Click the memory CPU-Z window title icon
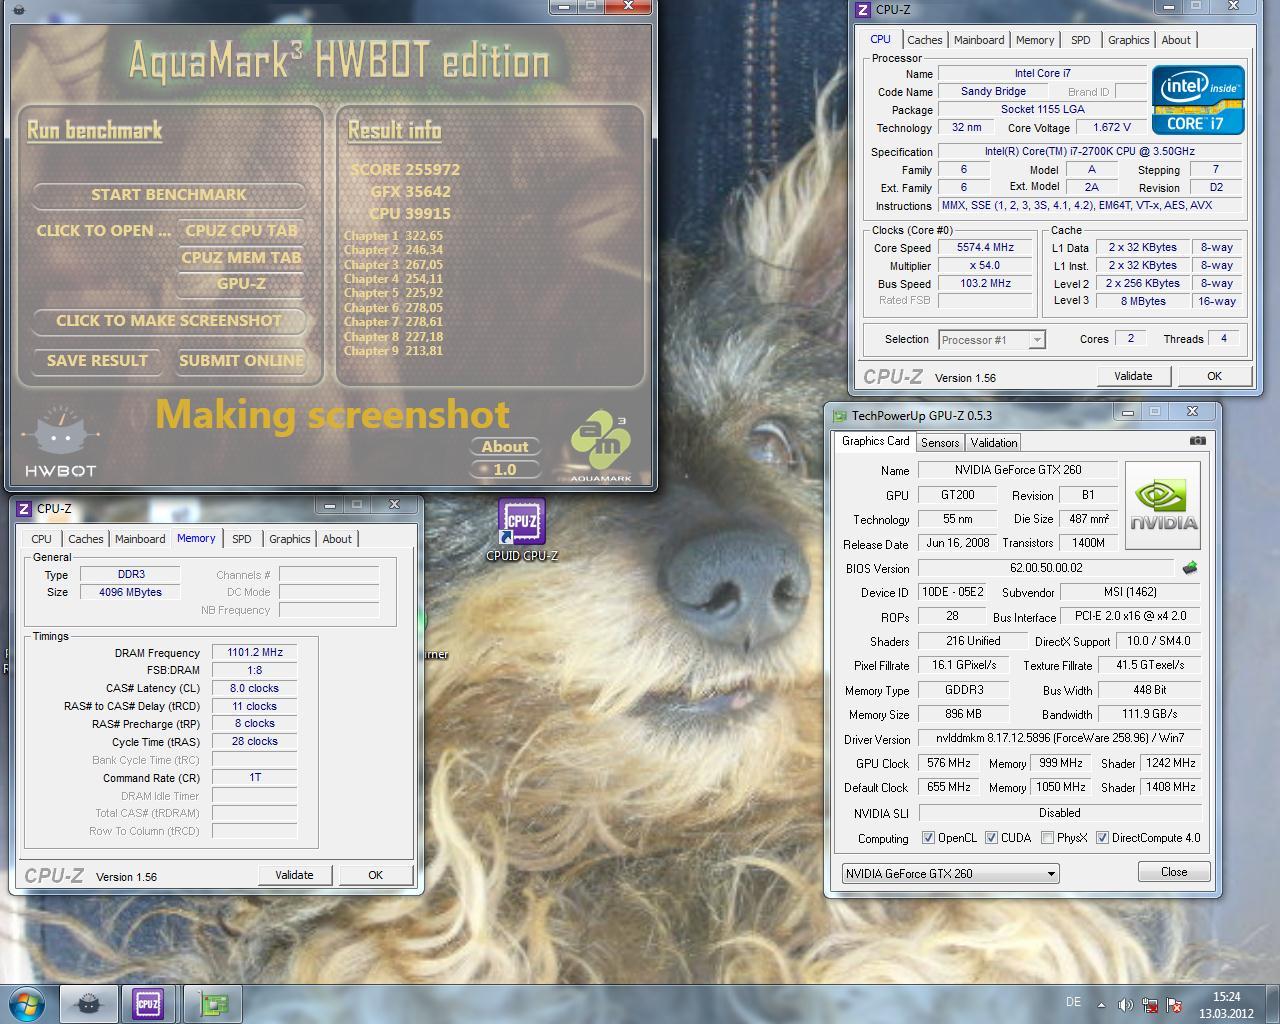 click(25, 509)
